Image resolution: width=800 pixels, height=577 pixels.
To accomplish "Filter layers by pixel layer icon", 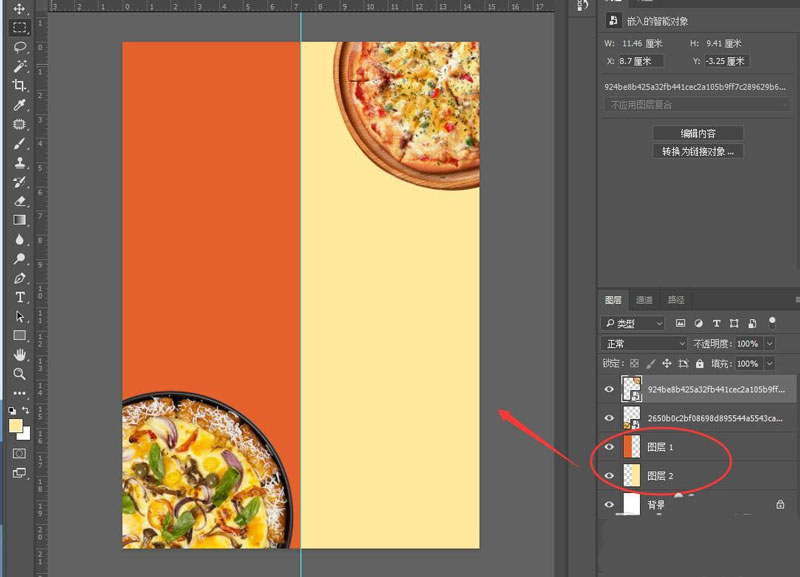I will tap(680, 323).
